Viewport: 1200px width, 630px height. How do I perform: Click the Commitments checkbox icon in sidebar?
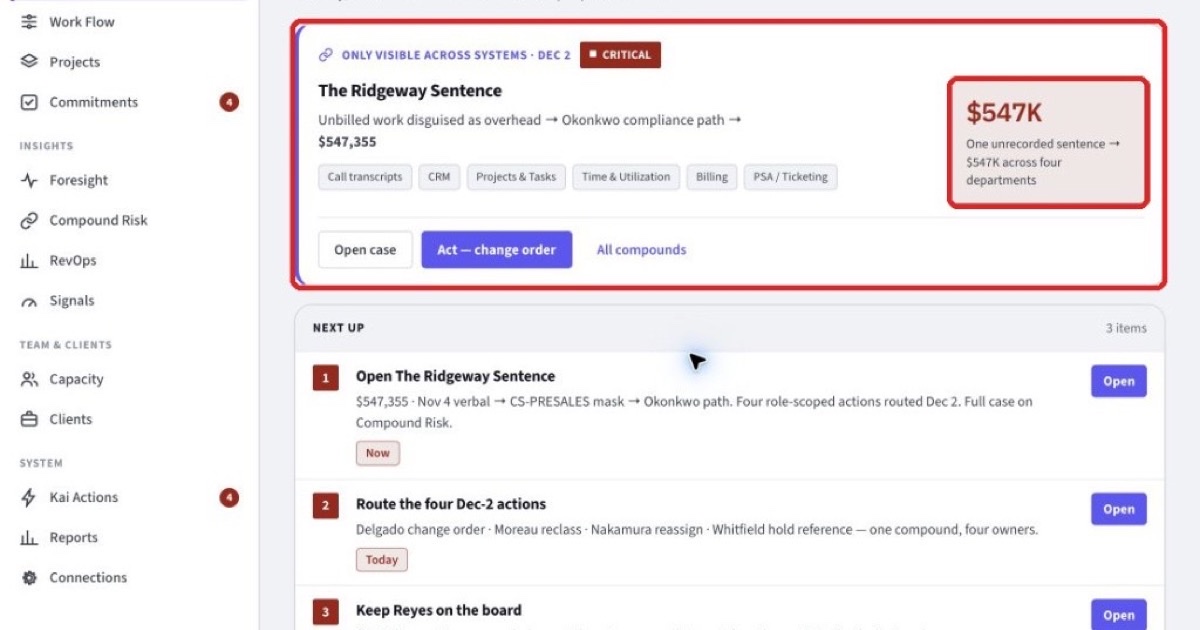pyautogui.click(x=29, y=102)
